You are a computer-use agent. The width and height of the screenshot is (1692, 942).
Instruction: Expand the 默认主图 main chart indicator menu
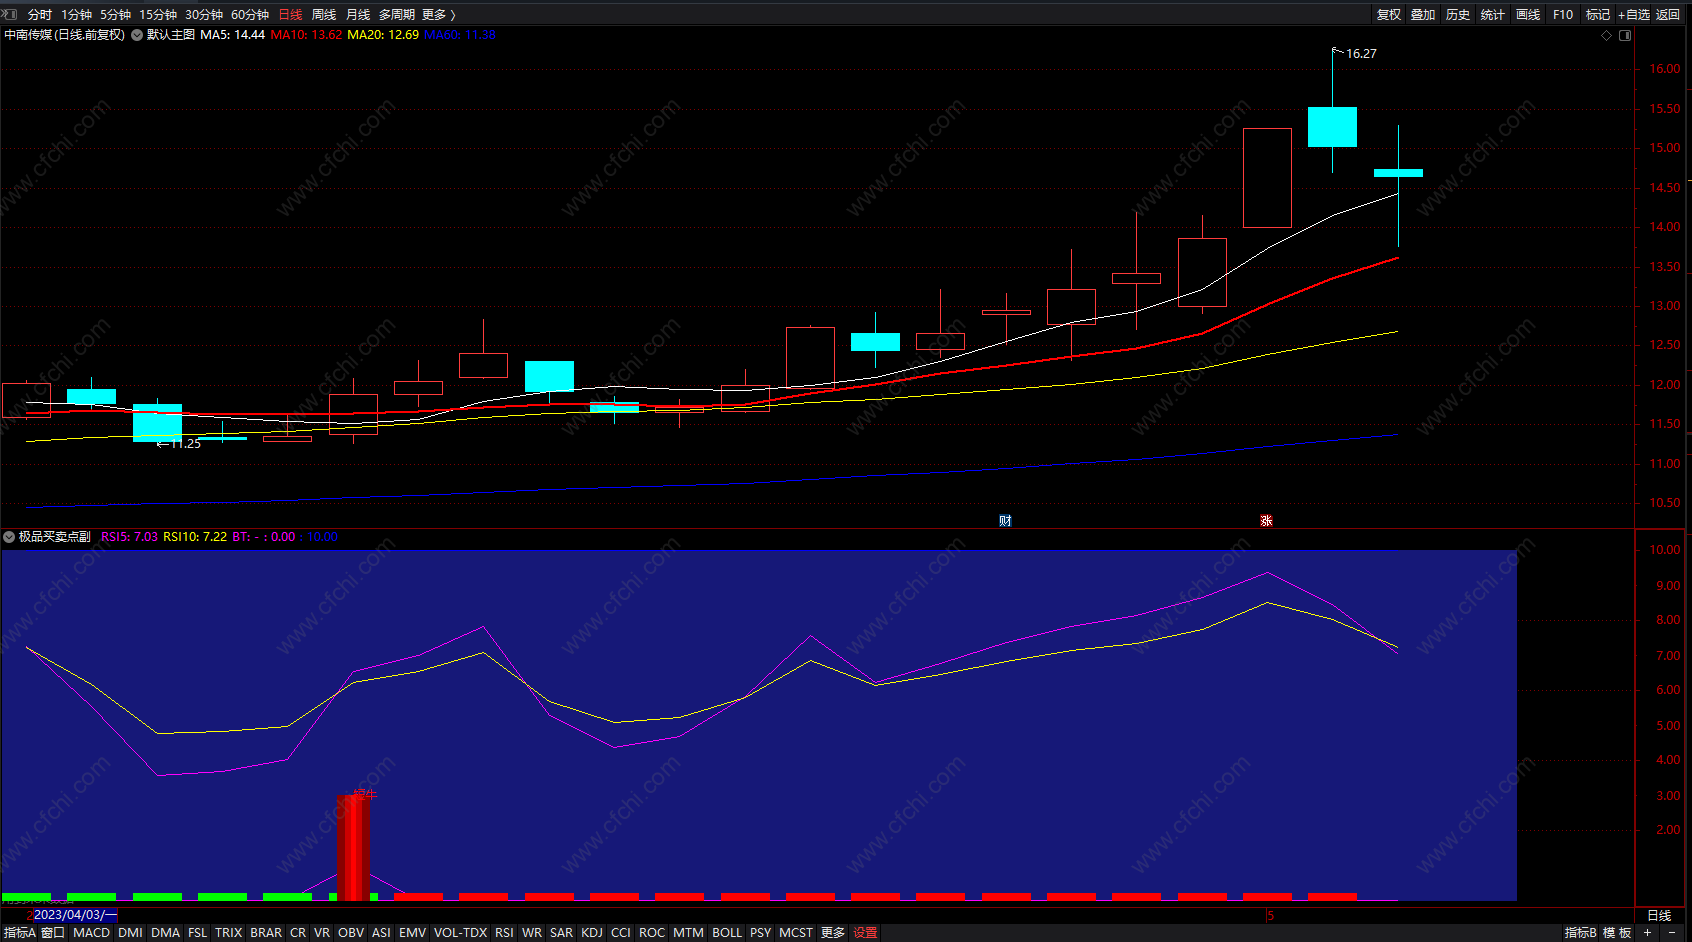137,35
